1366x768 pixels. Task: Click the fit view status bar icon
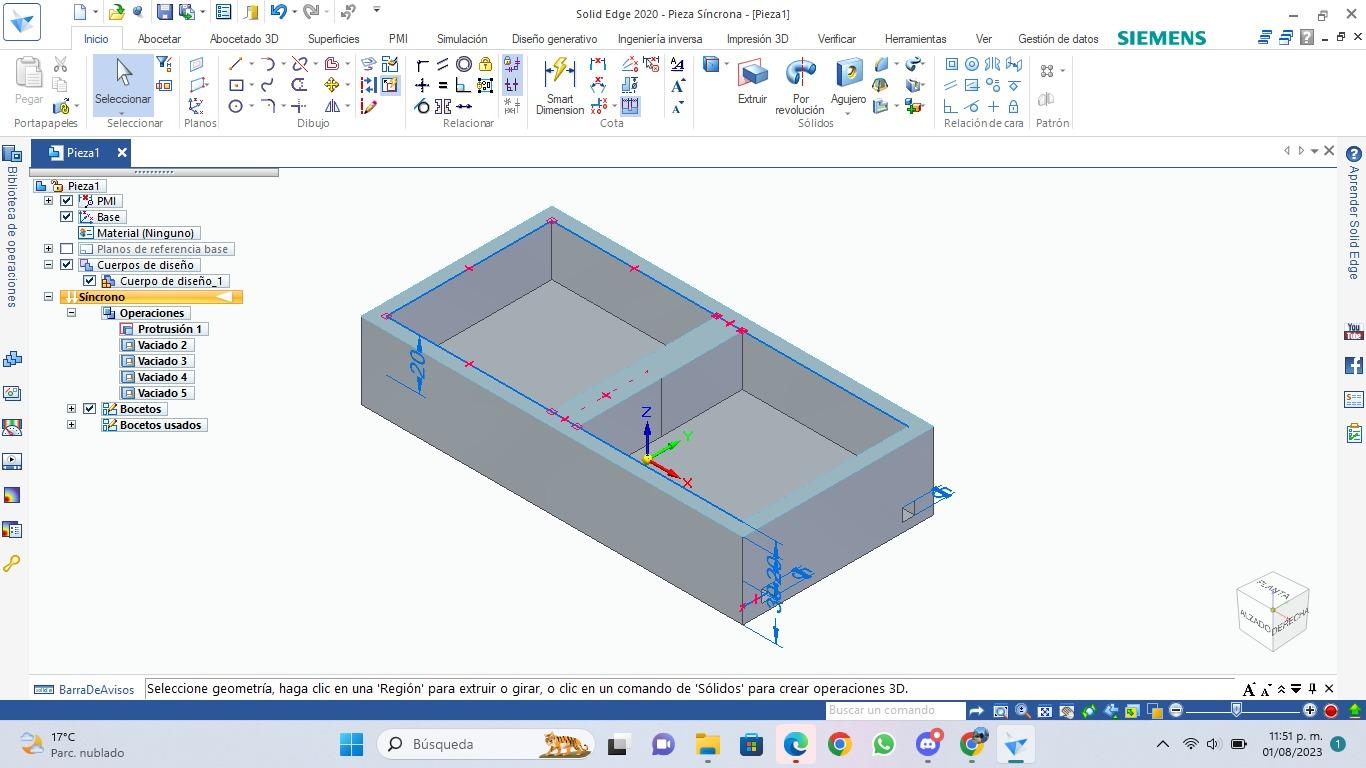tap(1044, 711)
